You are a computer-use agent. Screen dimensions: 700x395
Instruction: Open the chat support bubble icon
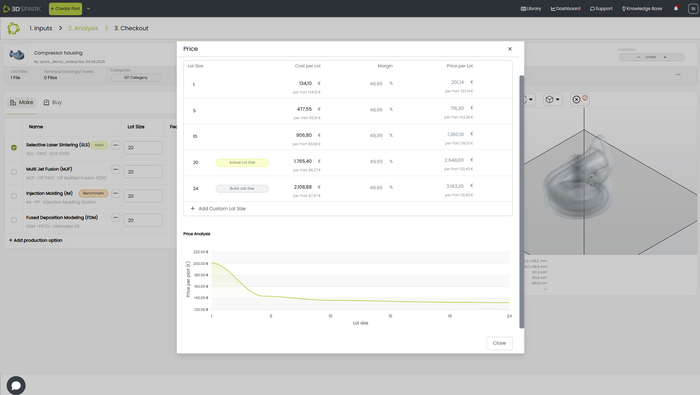pyautogui.click(x=16, y=385)
